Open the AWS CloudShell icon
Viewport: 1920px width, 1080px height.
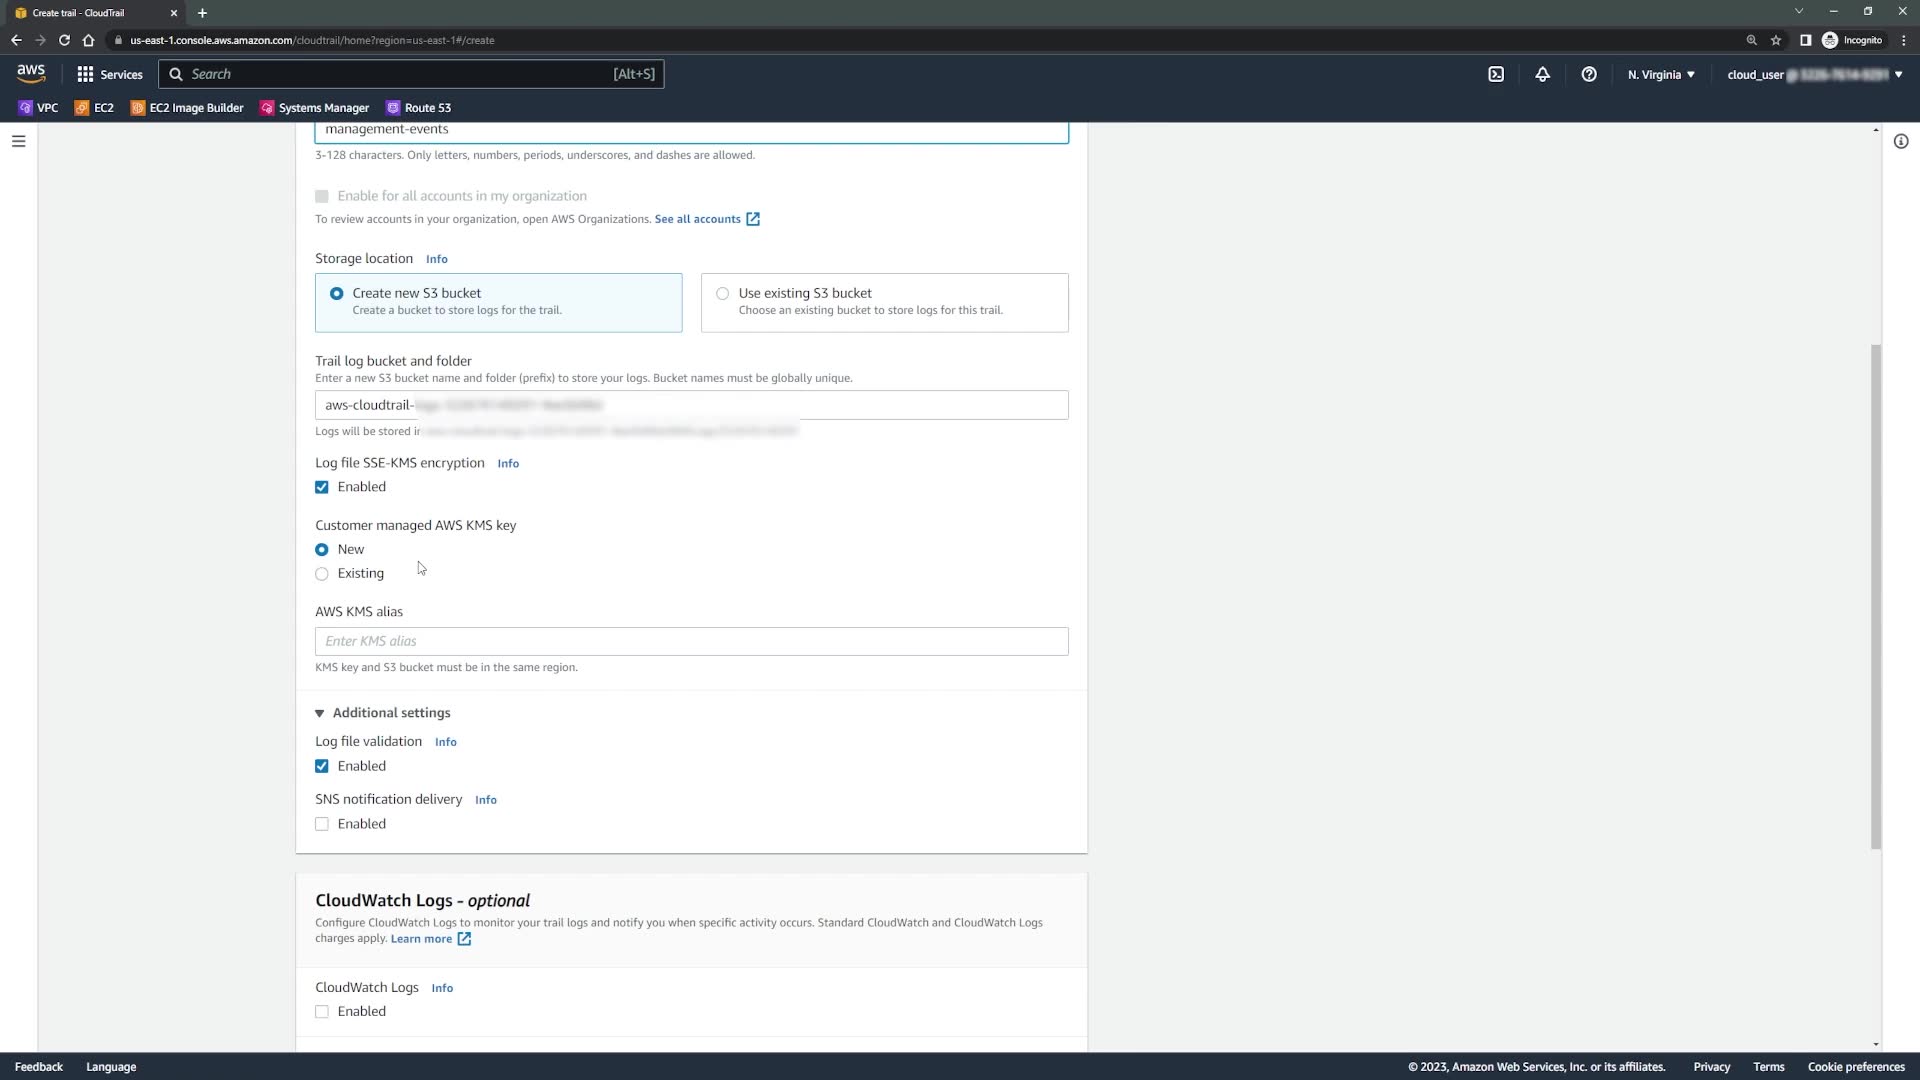coord(1496,74)
